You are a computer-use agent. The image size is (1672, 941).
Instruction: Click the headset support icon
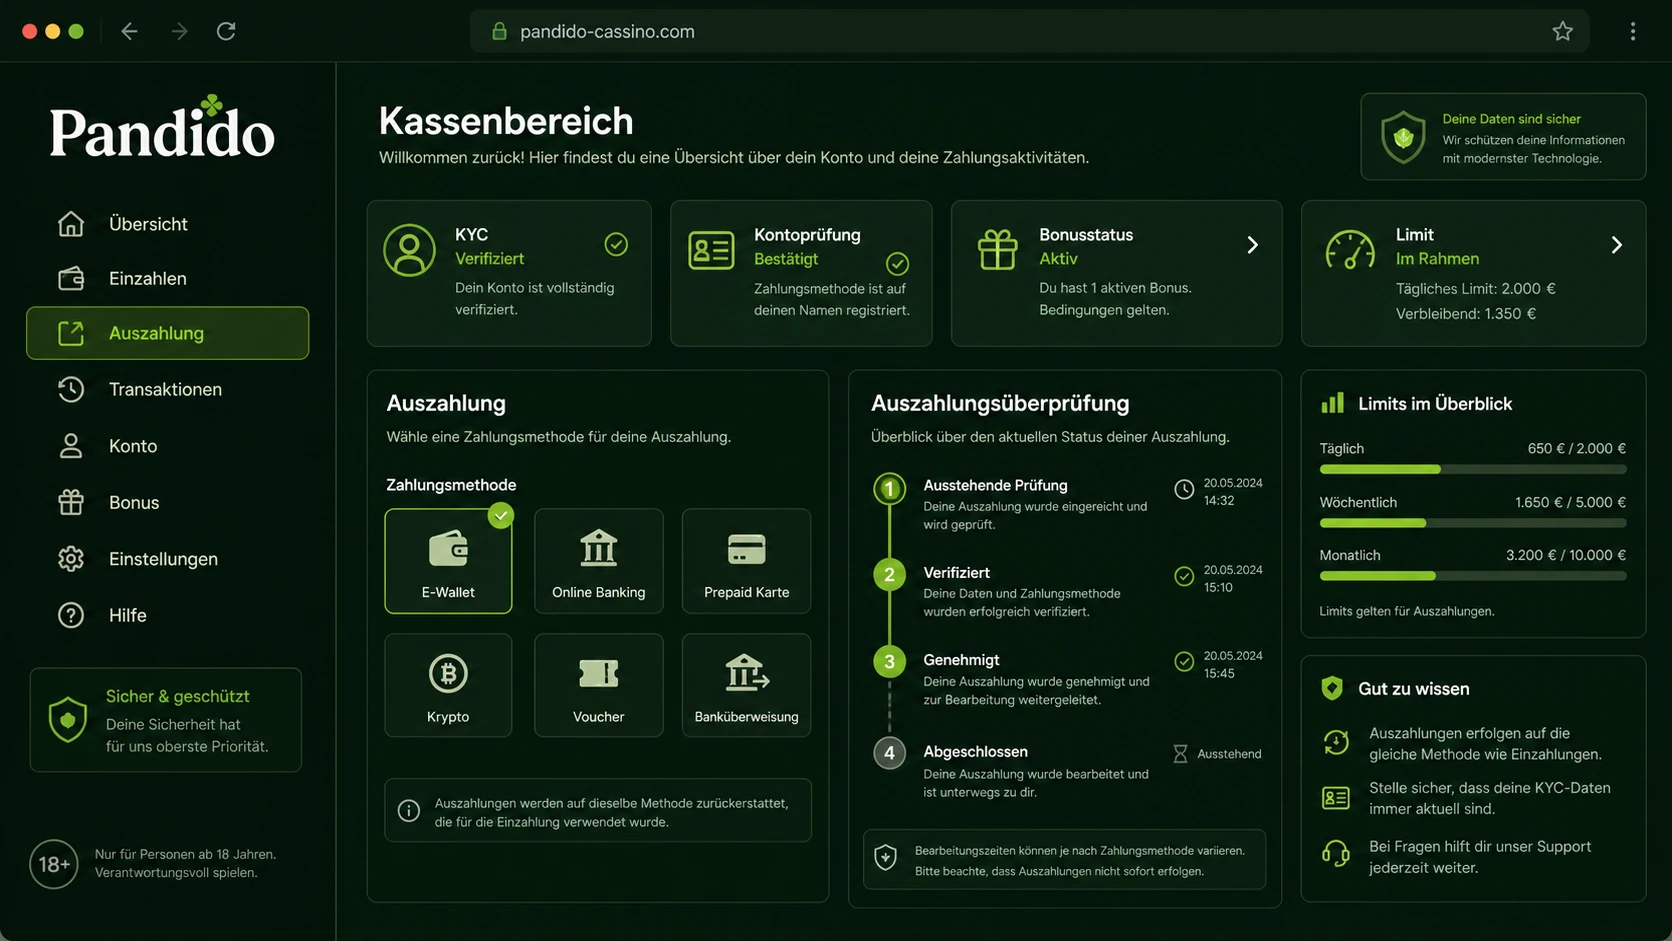pos(1336,853)
